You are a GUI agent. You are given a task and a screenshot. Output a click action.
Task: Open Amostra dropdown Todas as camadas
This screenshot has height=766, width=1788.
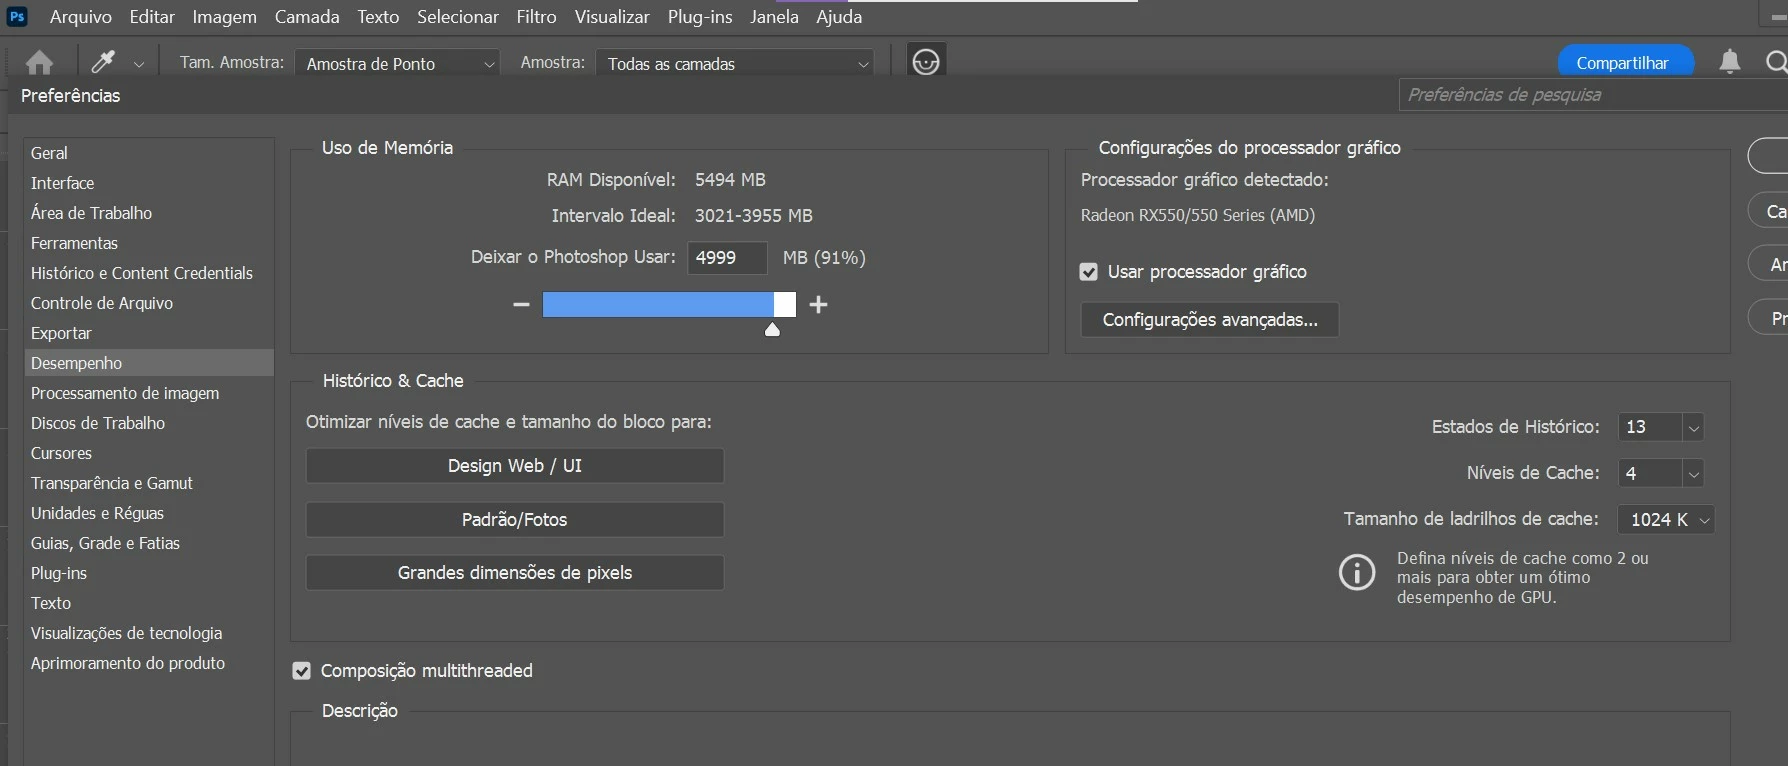pyautogui.click(x=735, y=63)
